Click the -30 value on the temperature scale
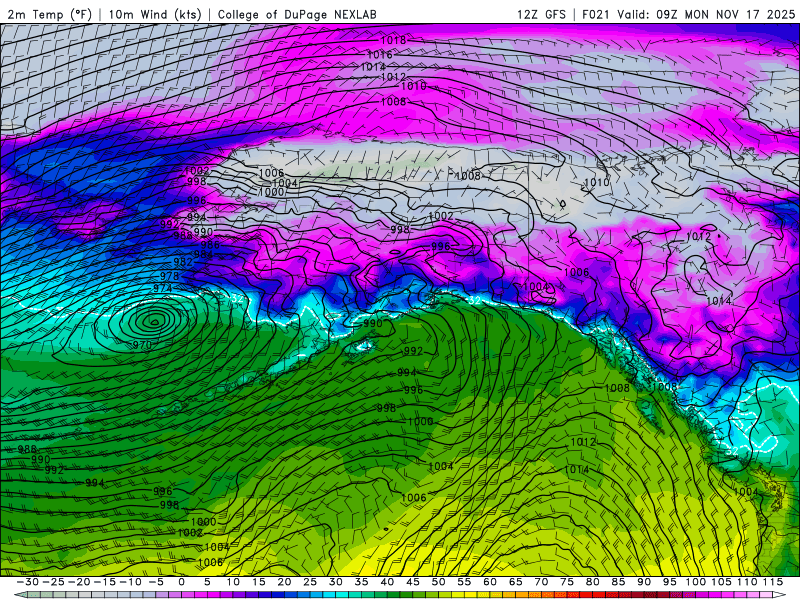Screen dimensions: 800x600 (x=28, y=582)
